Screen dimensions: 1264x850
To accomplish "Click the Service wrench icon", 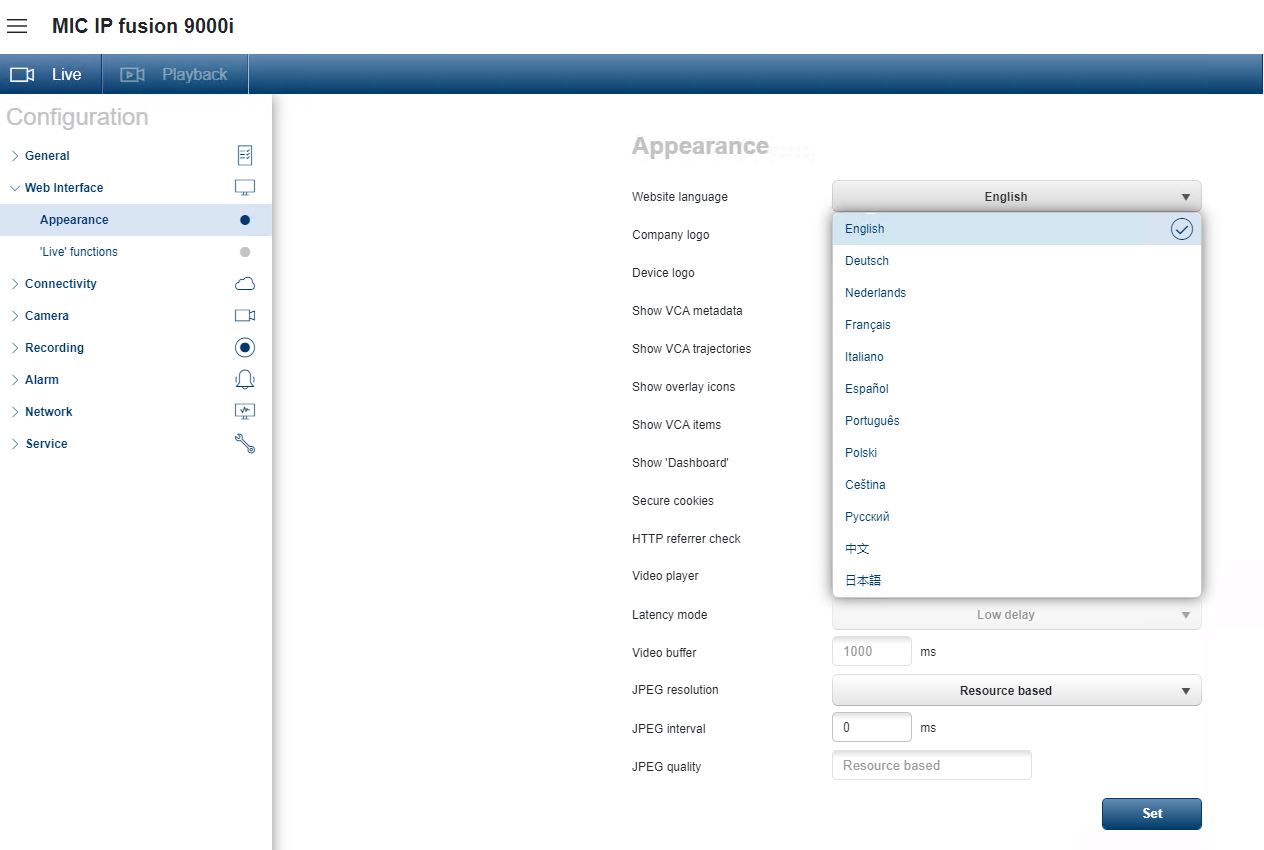I will pos(245,444).
